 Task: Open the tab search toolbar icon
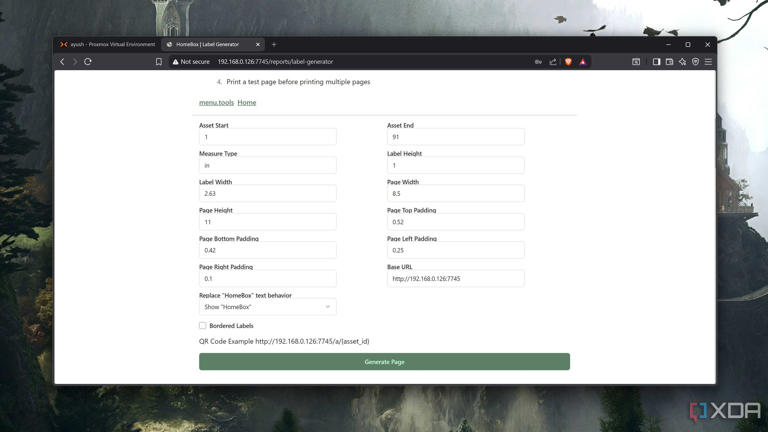click(636, 62)
